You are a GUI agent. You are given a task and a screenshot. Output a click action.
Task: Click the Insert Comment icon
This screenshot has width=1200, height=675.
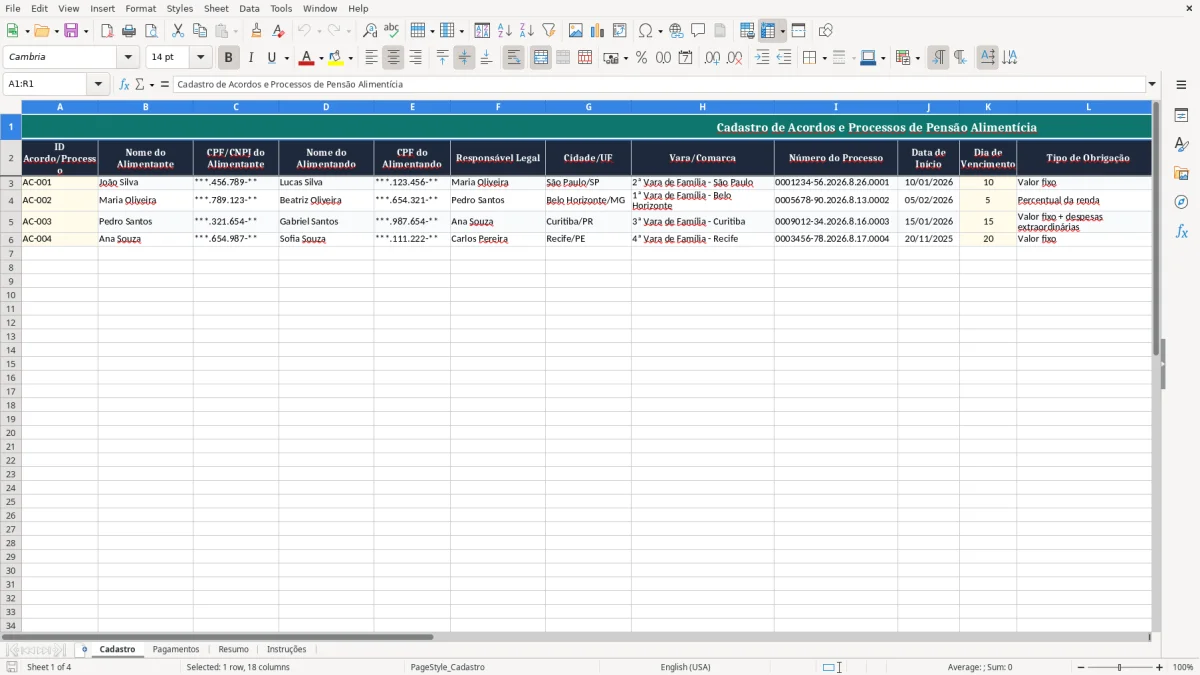(698, 31)
